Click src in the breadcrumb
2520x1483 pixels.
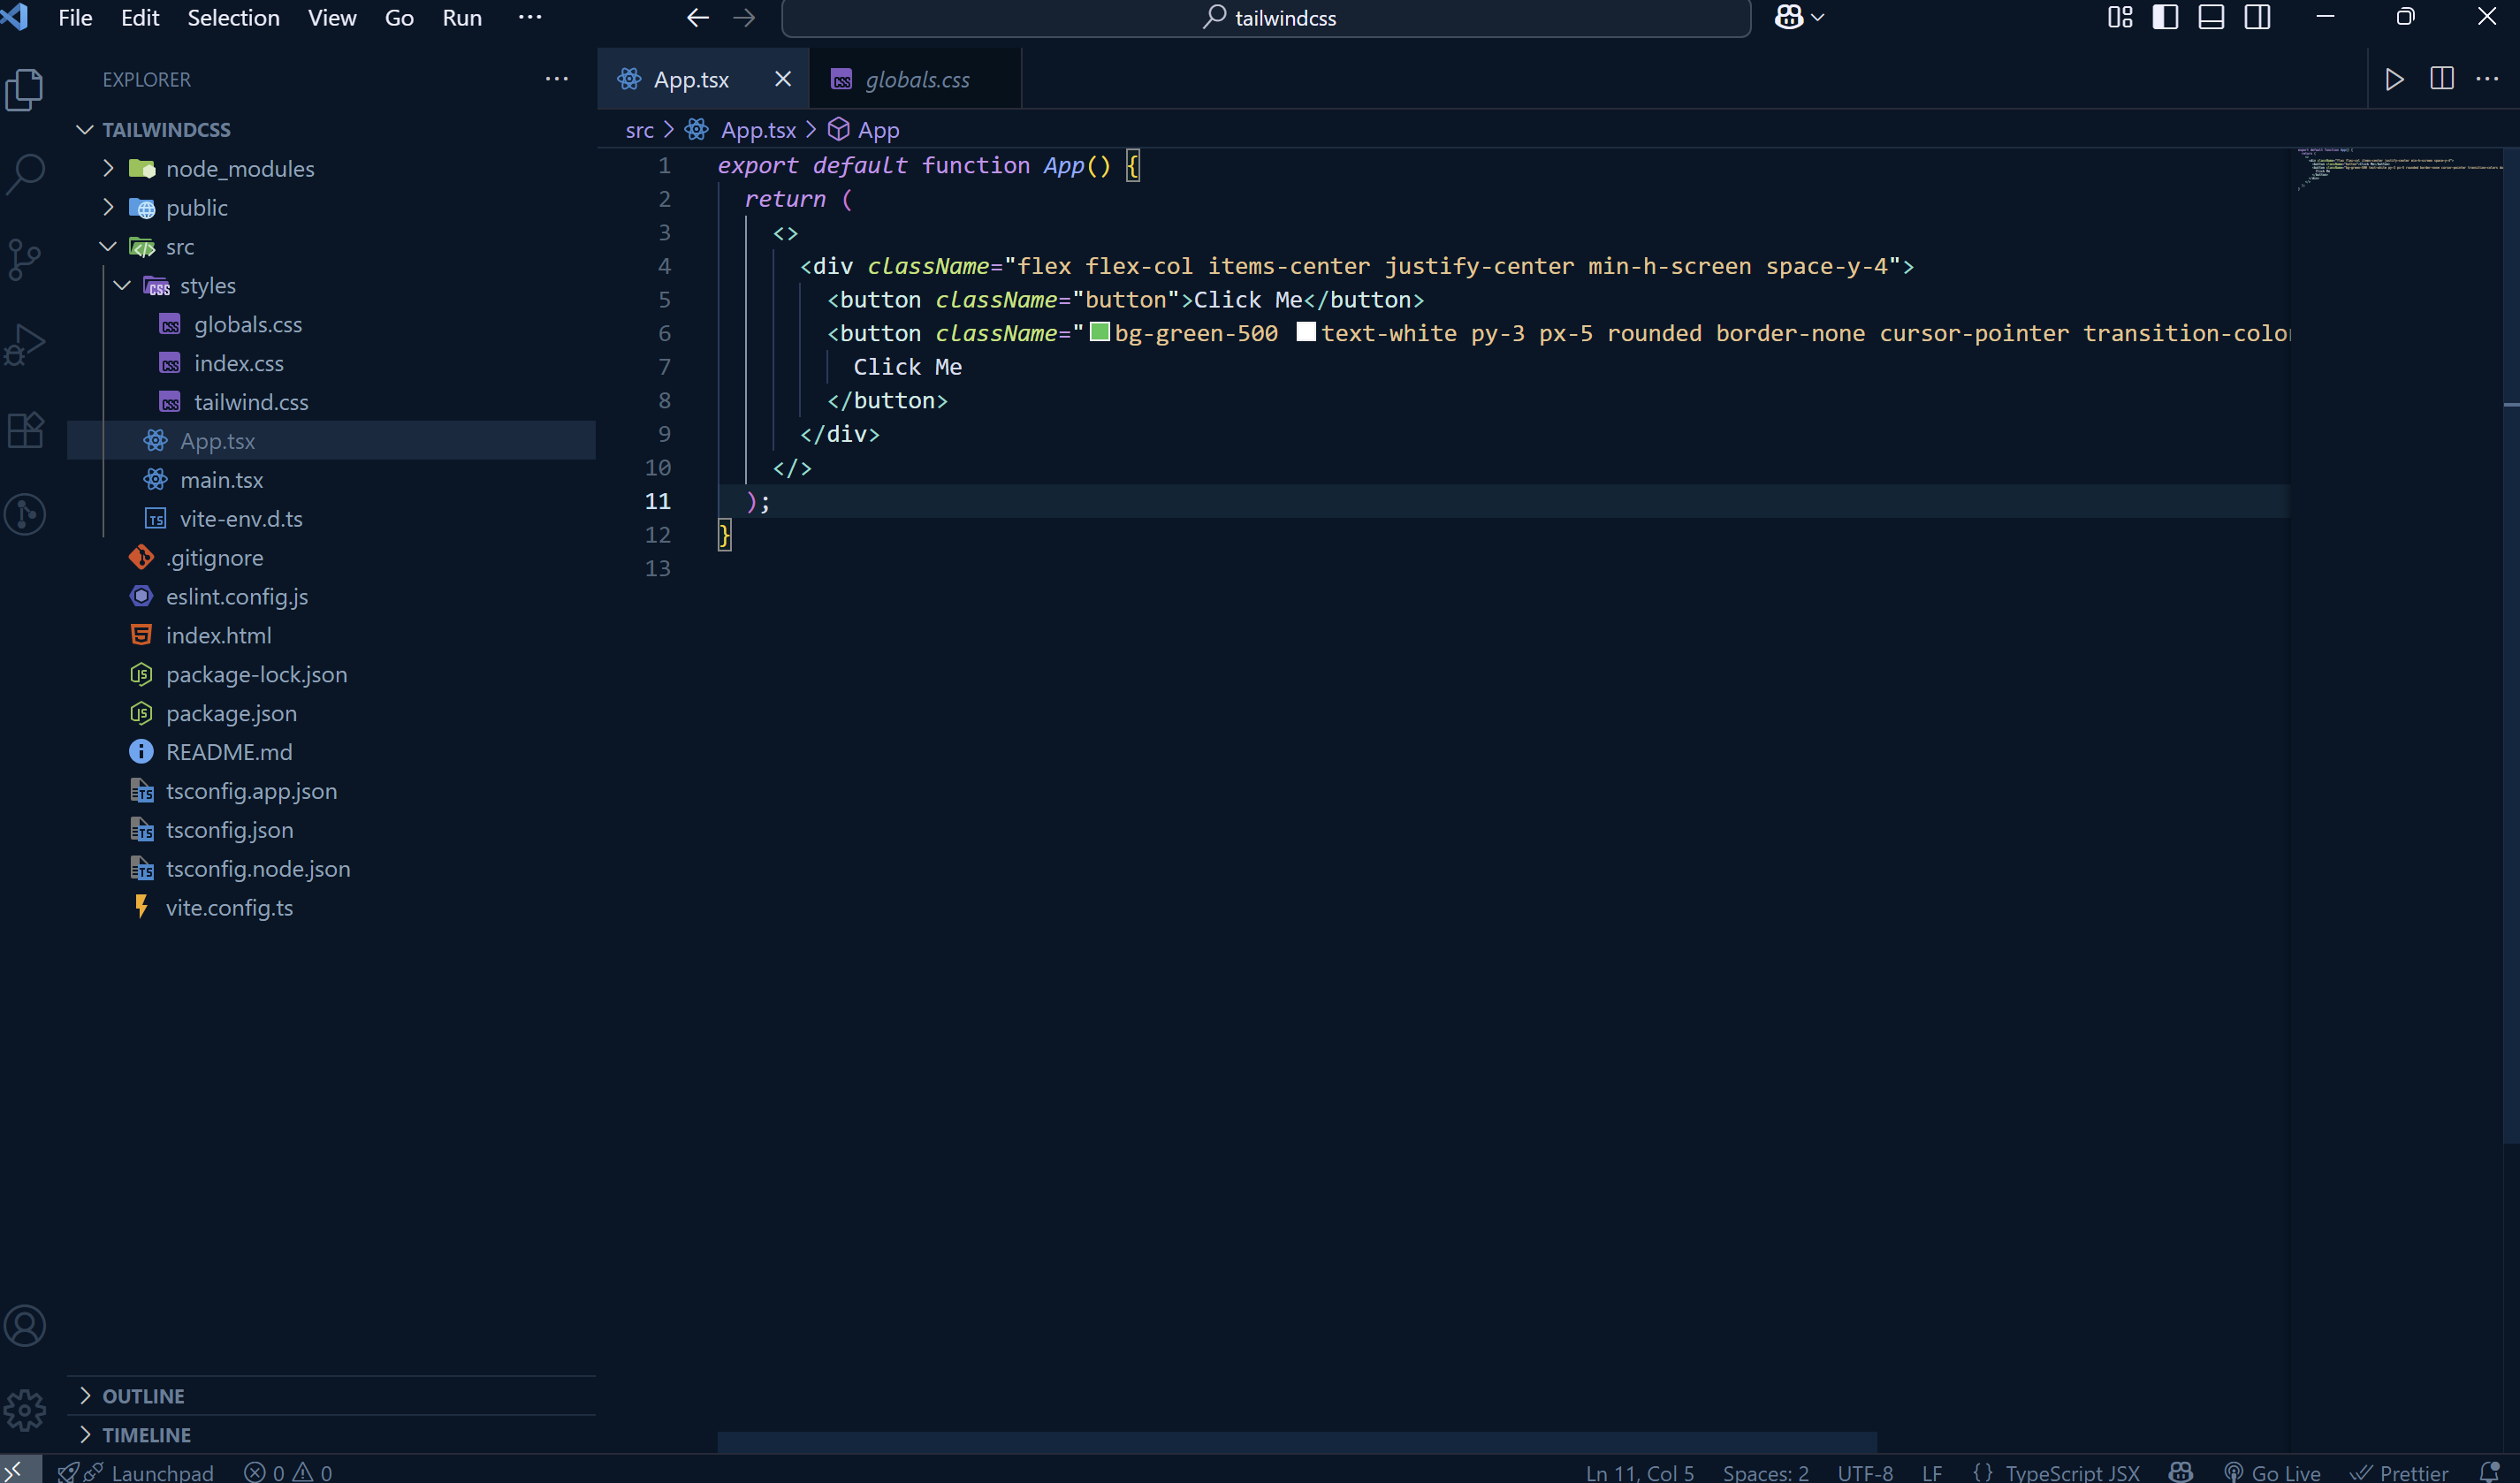[639, 130]
